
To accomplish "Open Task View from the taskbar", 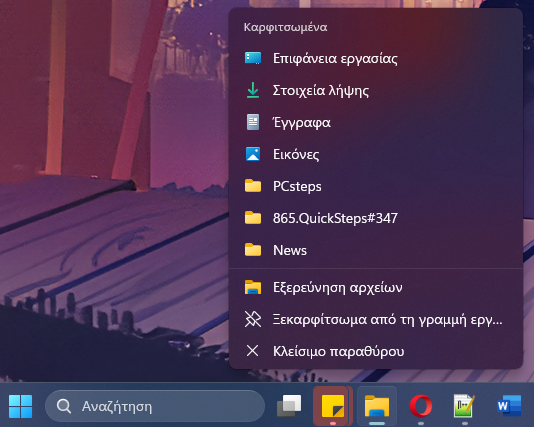I will click(289, 406).
